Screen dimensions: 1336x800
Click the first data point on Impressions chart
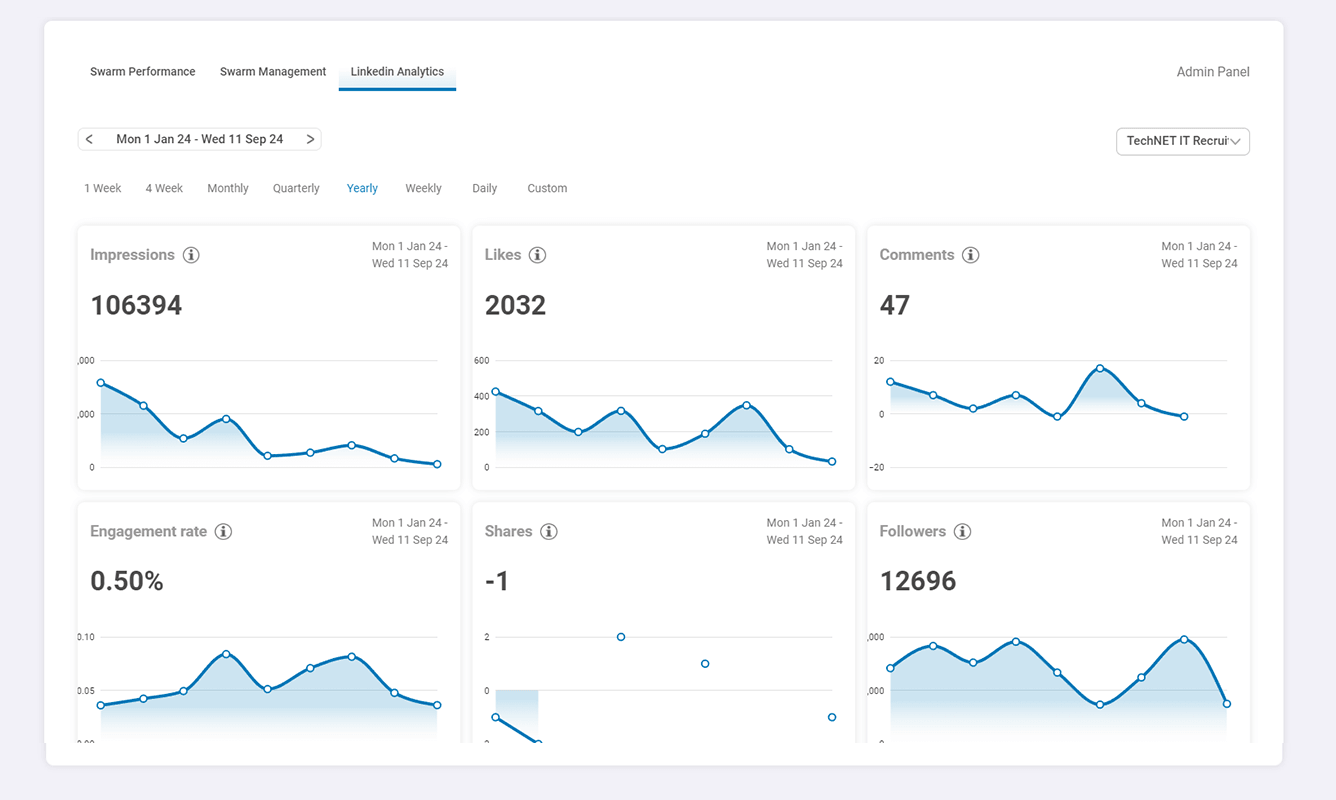tap(101, 383)
